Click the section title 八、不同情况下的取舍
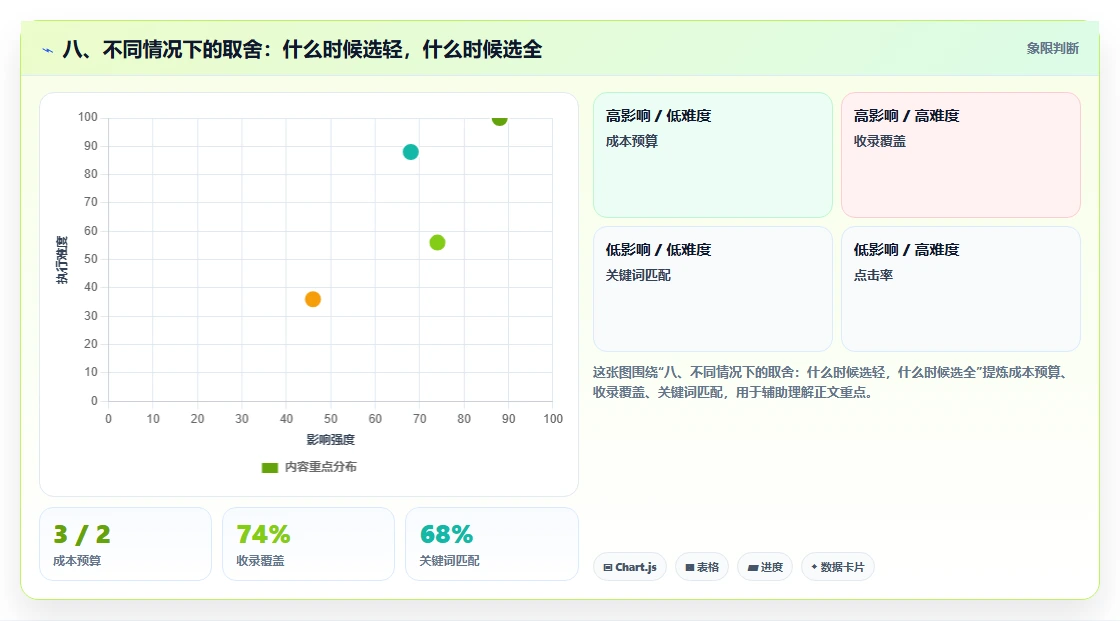Viewport: 1120px width, 621px height. [x=302, y=49]
